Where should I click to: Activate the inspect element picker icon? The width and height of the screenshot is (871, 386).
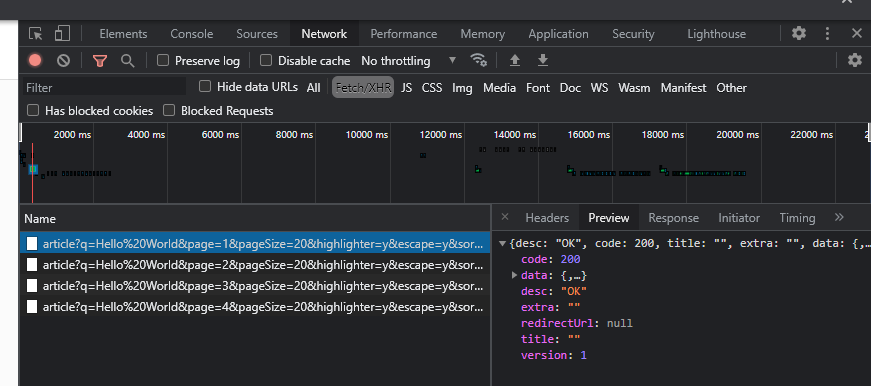click(36, 34)
